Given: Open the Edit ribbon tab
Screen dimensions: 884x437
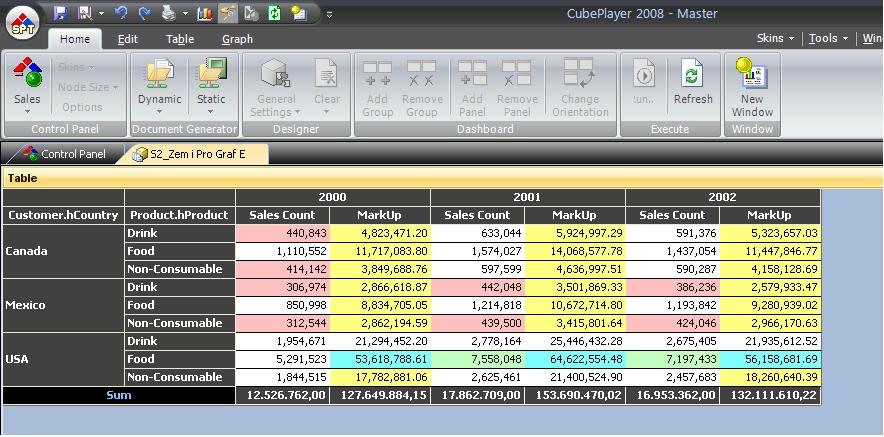Looking at the screenshot, I should (x=127, y=39).
